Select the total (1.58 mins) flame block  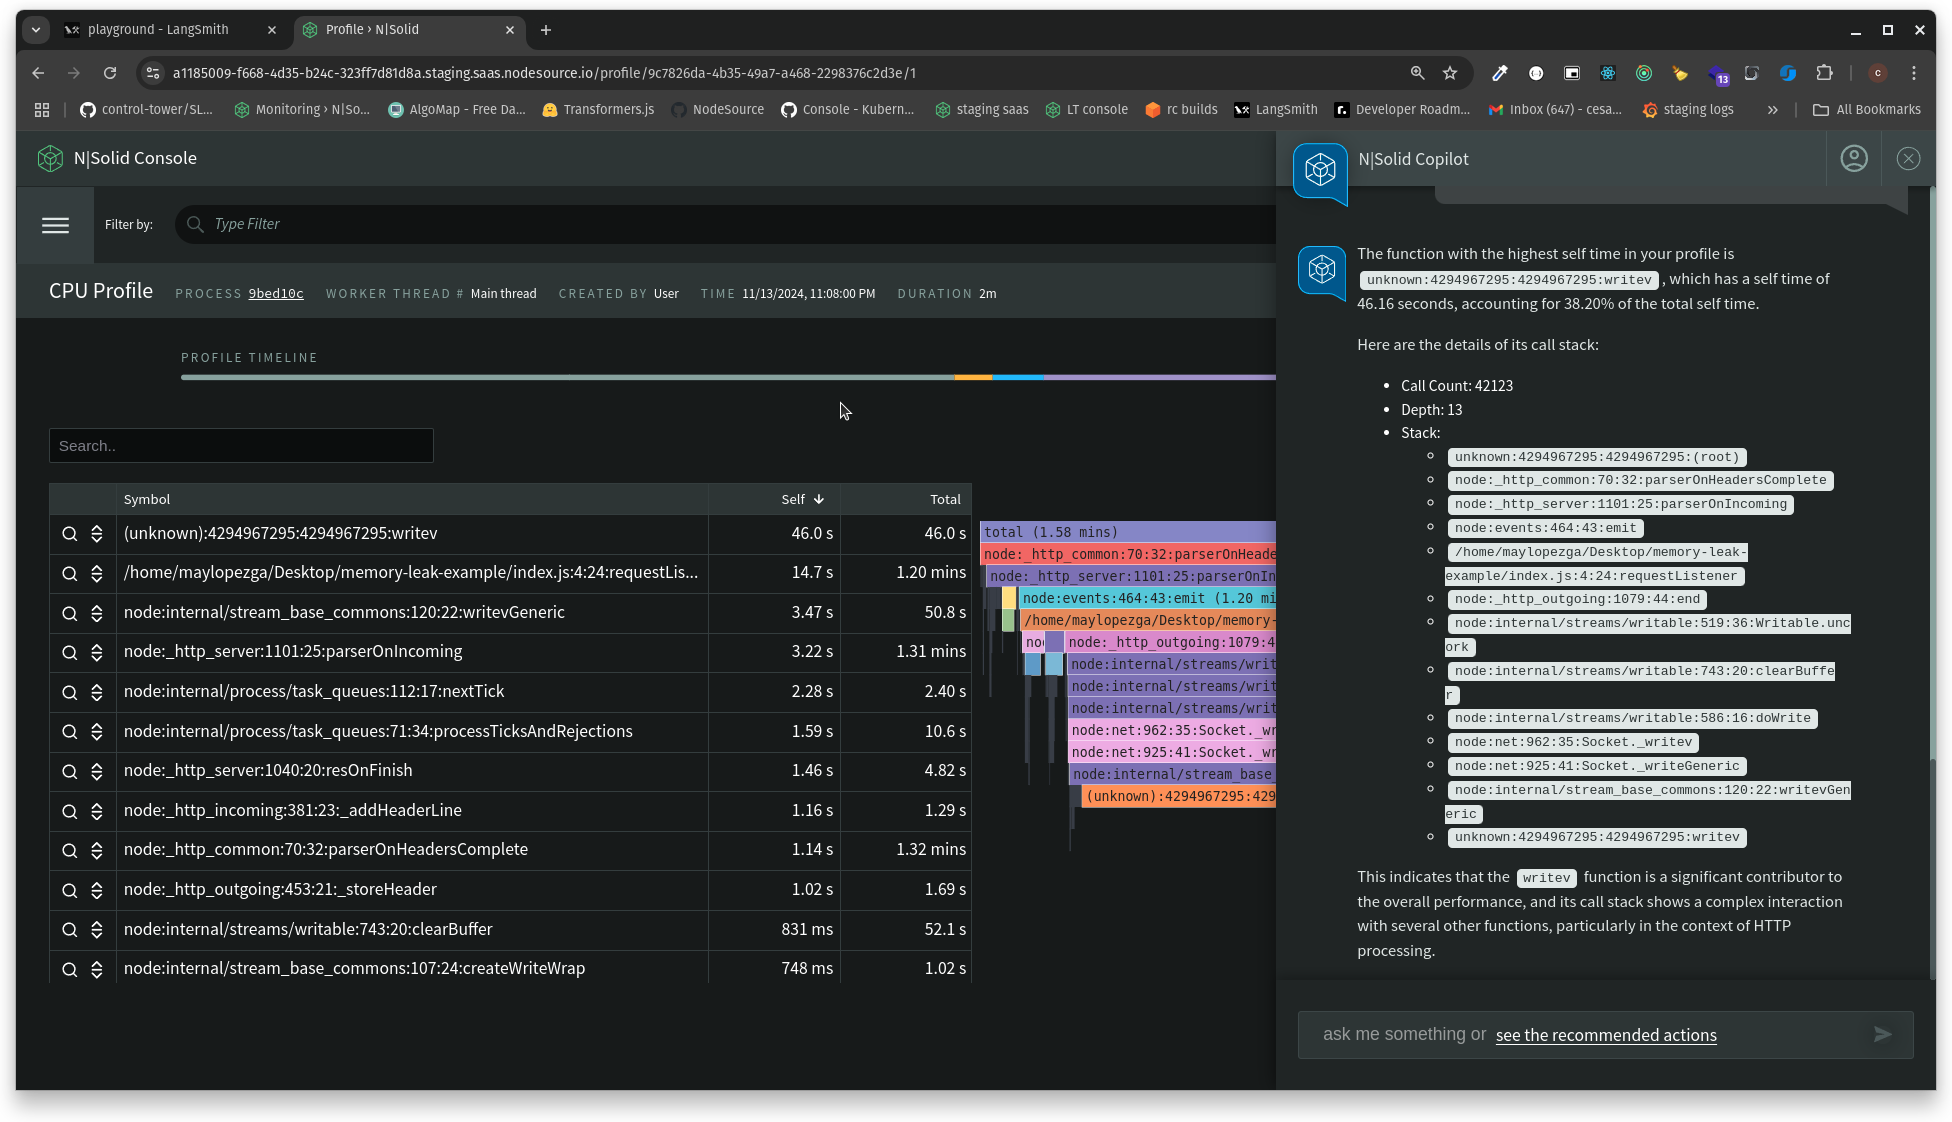pyautogui.click(x=1128, y=532)
